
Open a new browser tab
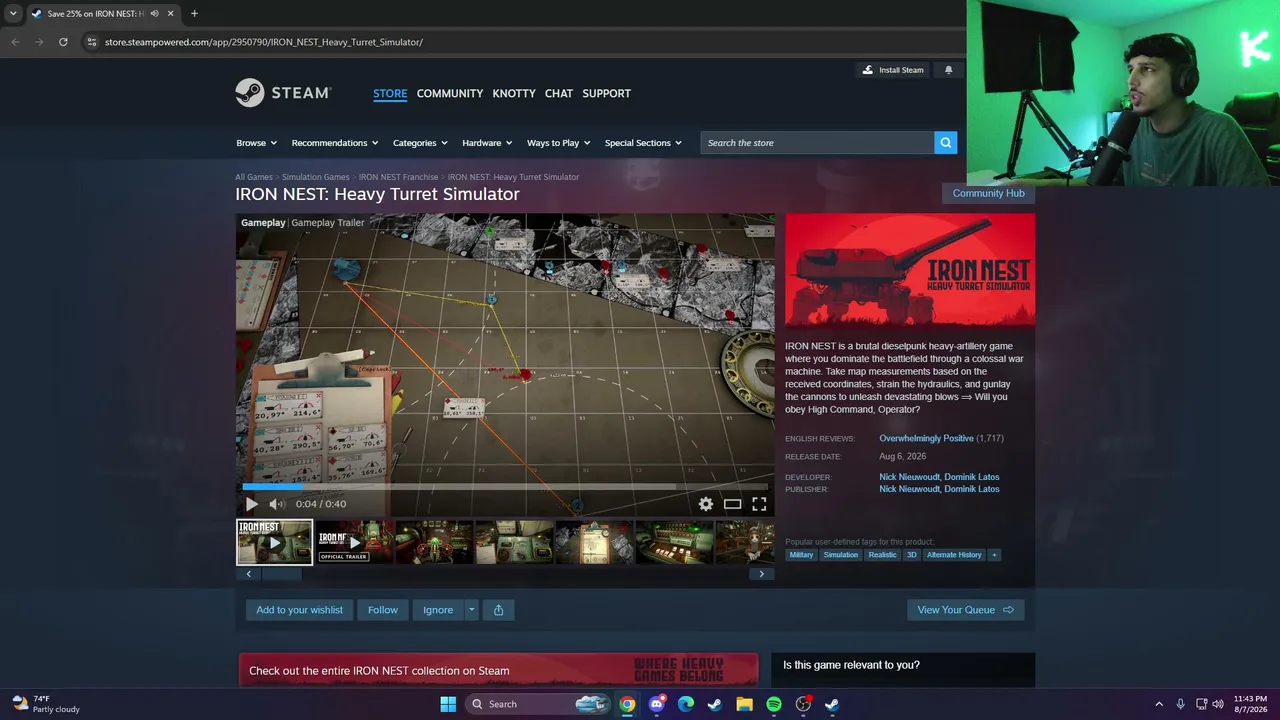coord(194,14)
